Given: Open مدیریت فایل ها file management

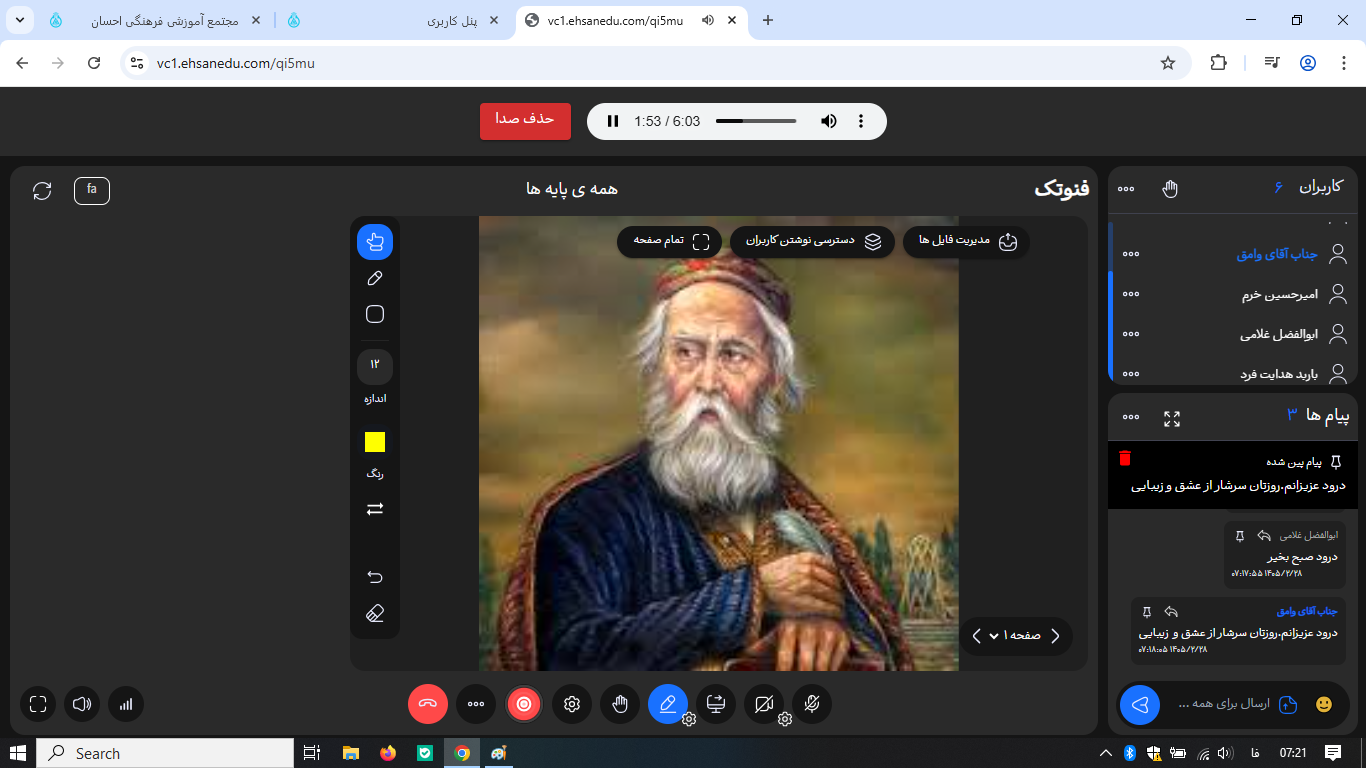Looking at the screenshot, I should (966, 241).
